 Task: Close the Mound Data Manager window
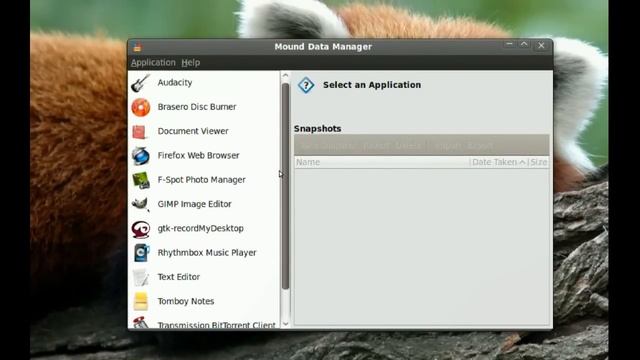[x=541, y=46]
